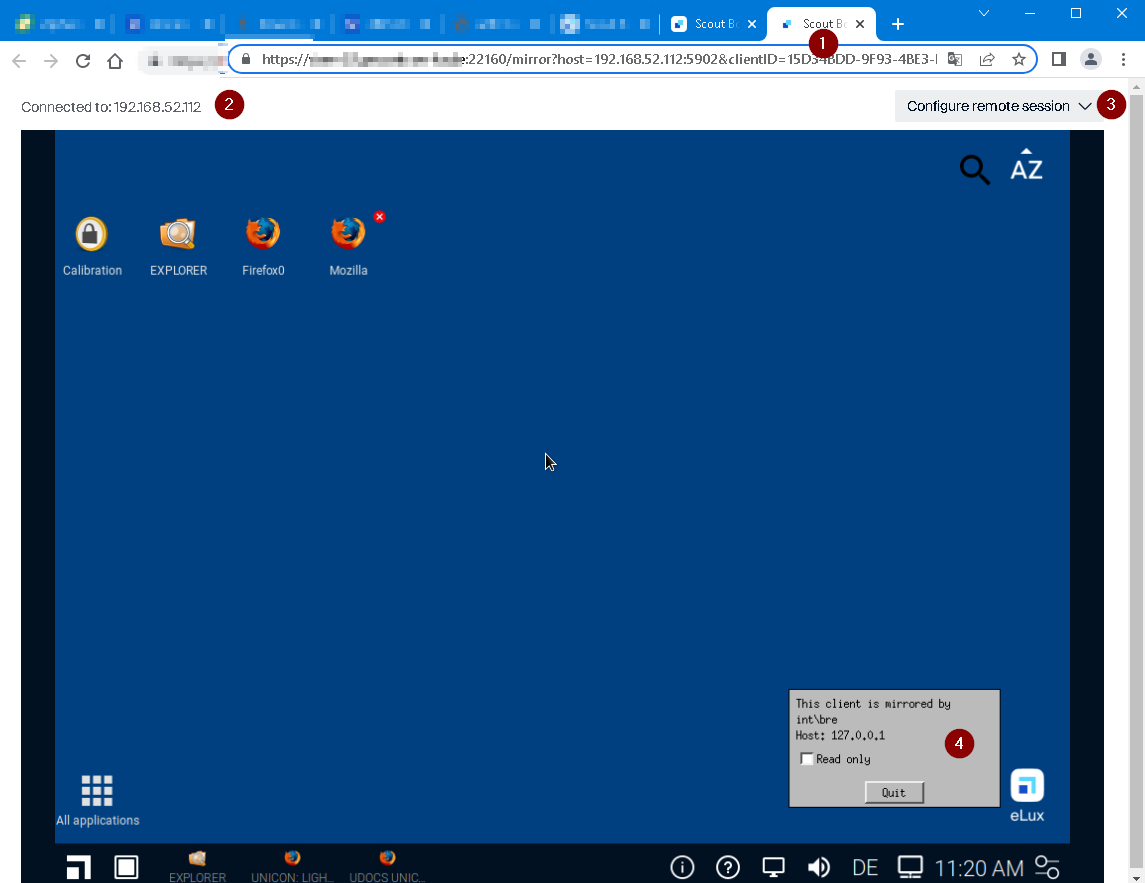Click the share page icon

click(x=987, y=60)
